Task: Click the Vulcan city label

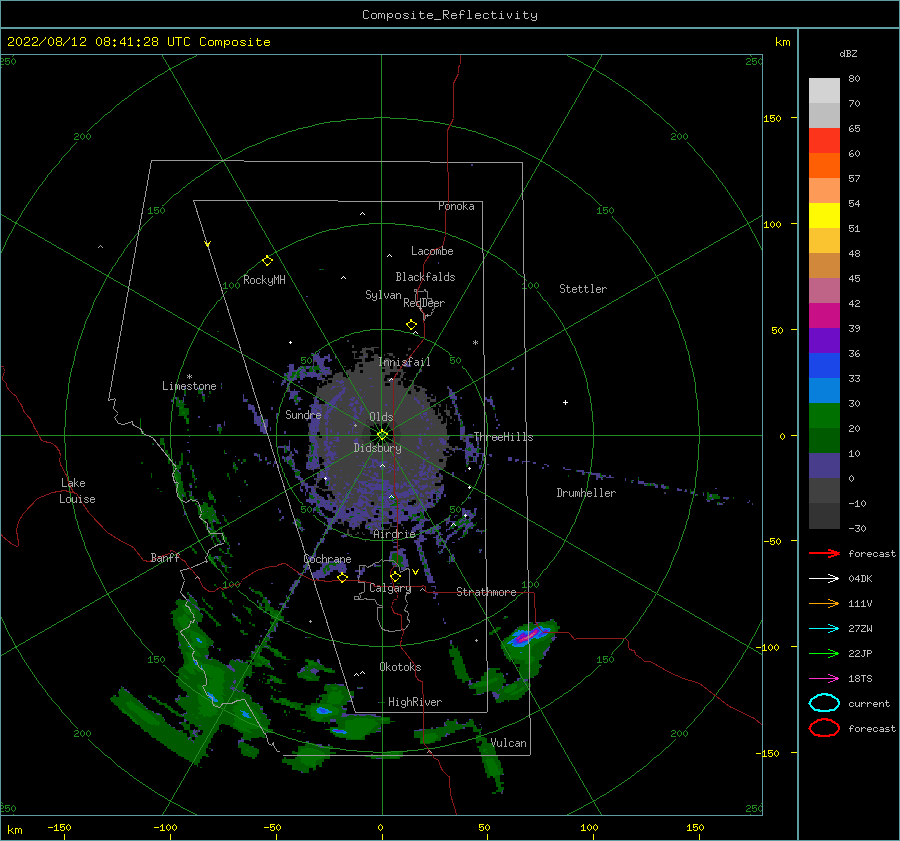Action: click(509, 743)
